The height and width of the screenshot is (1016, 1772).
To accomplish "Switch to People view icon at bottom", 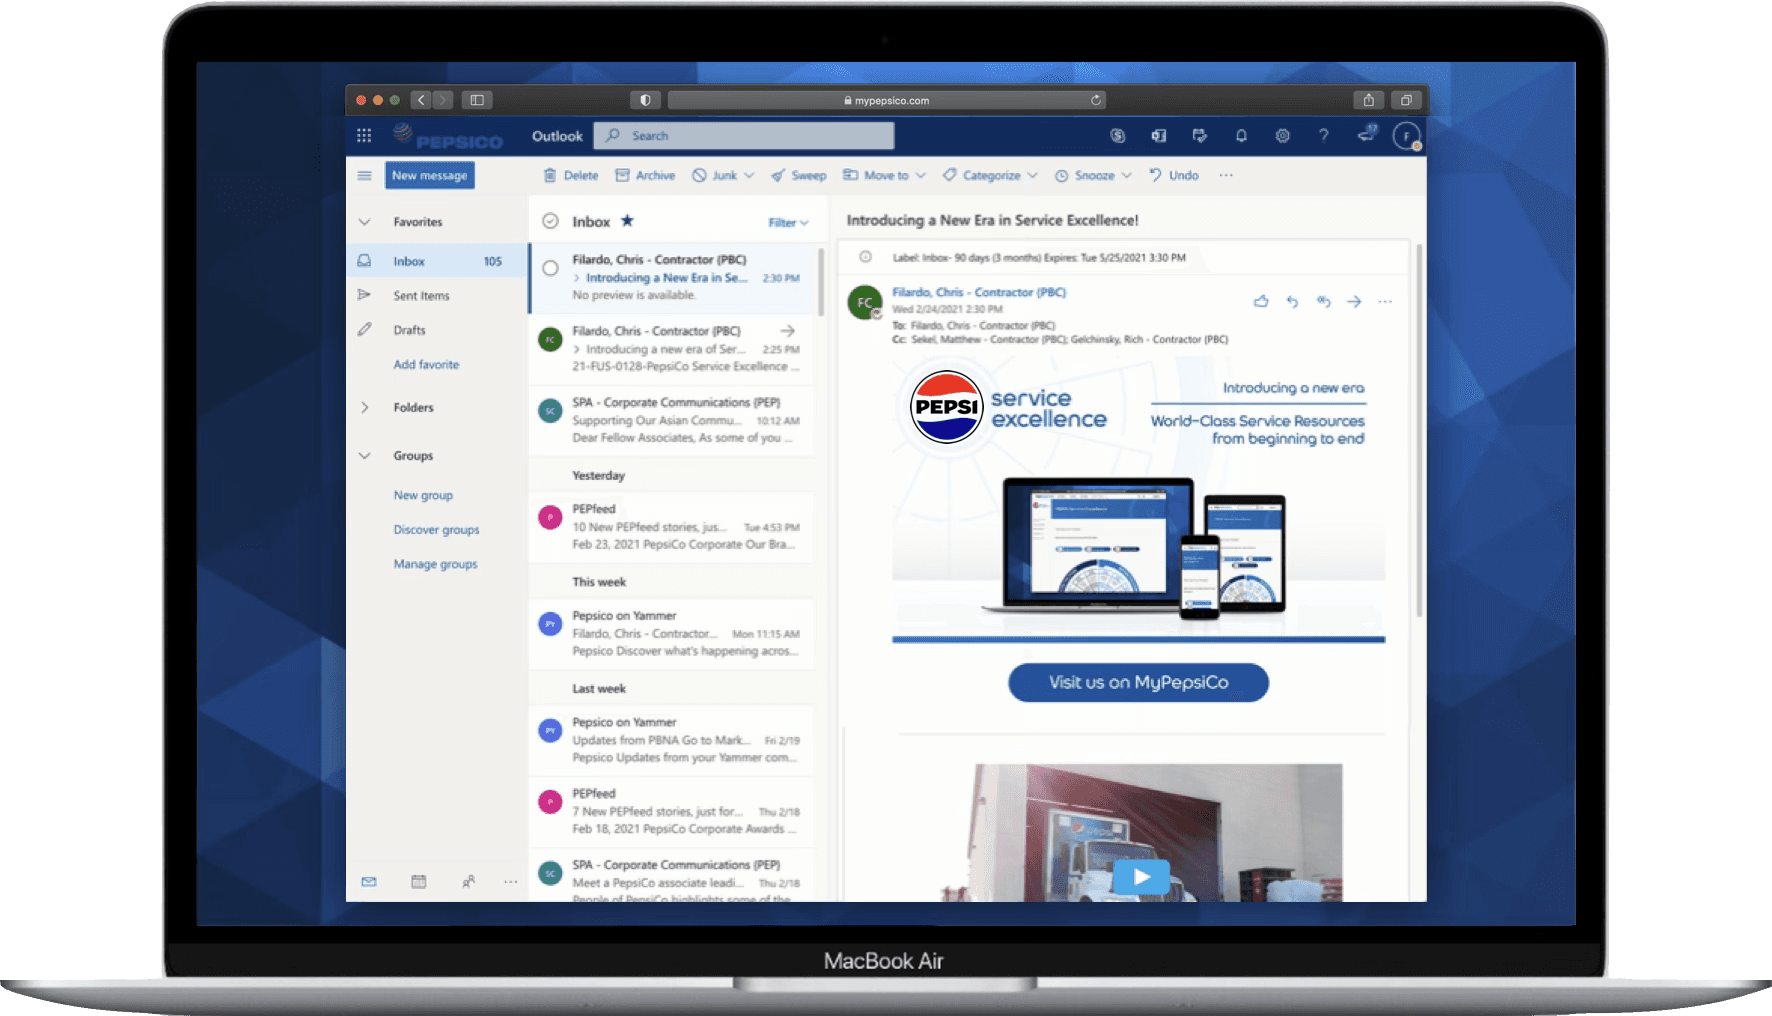I will click(x=468, y=882).
